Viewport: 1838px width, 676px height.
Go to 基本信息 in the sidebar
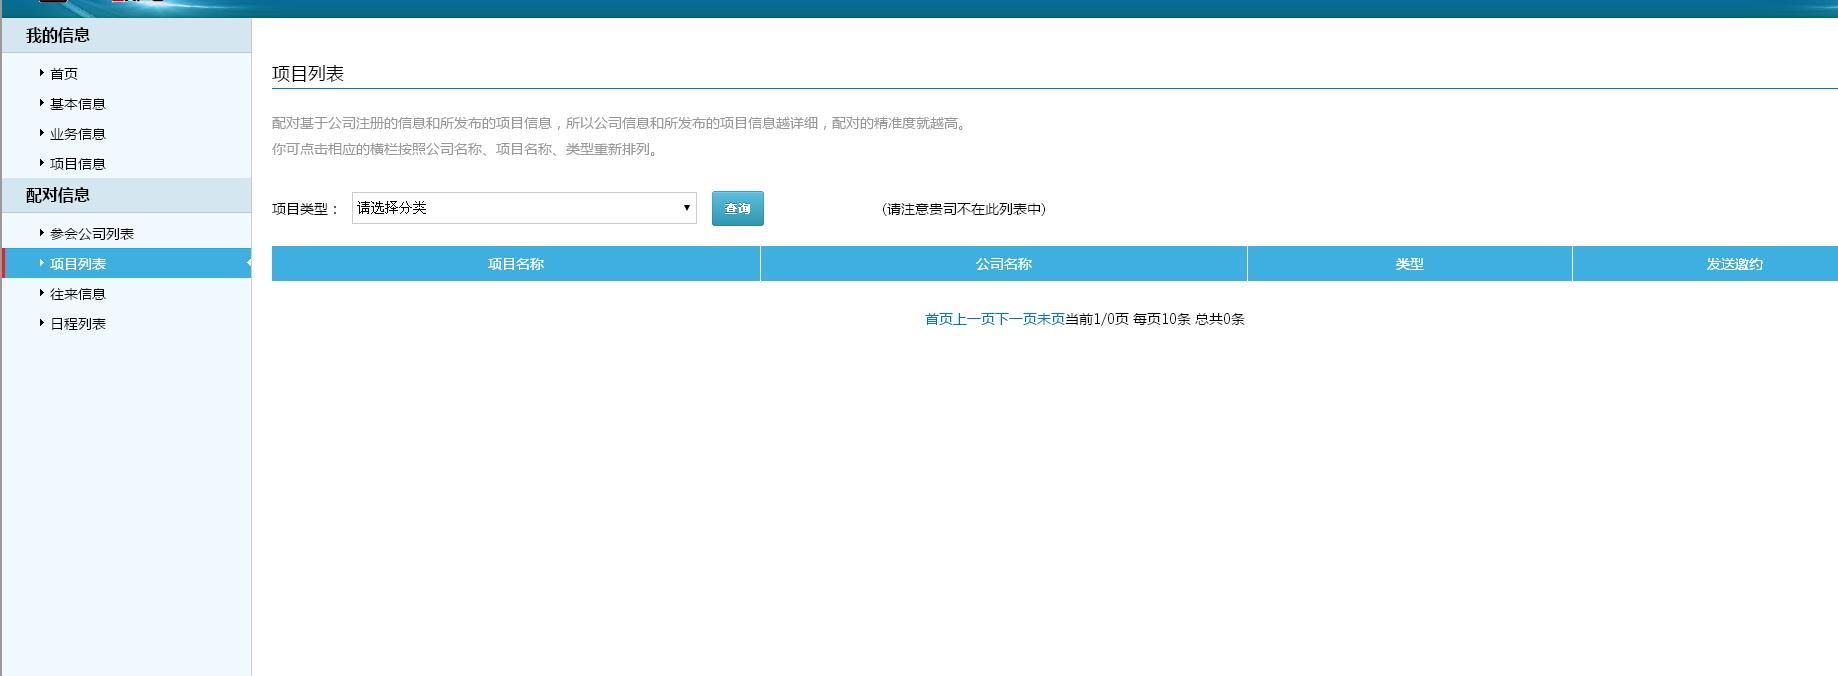point(77,104)
